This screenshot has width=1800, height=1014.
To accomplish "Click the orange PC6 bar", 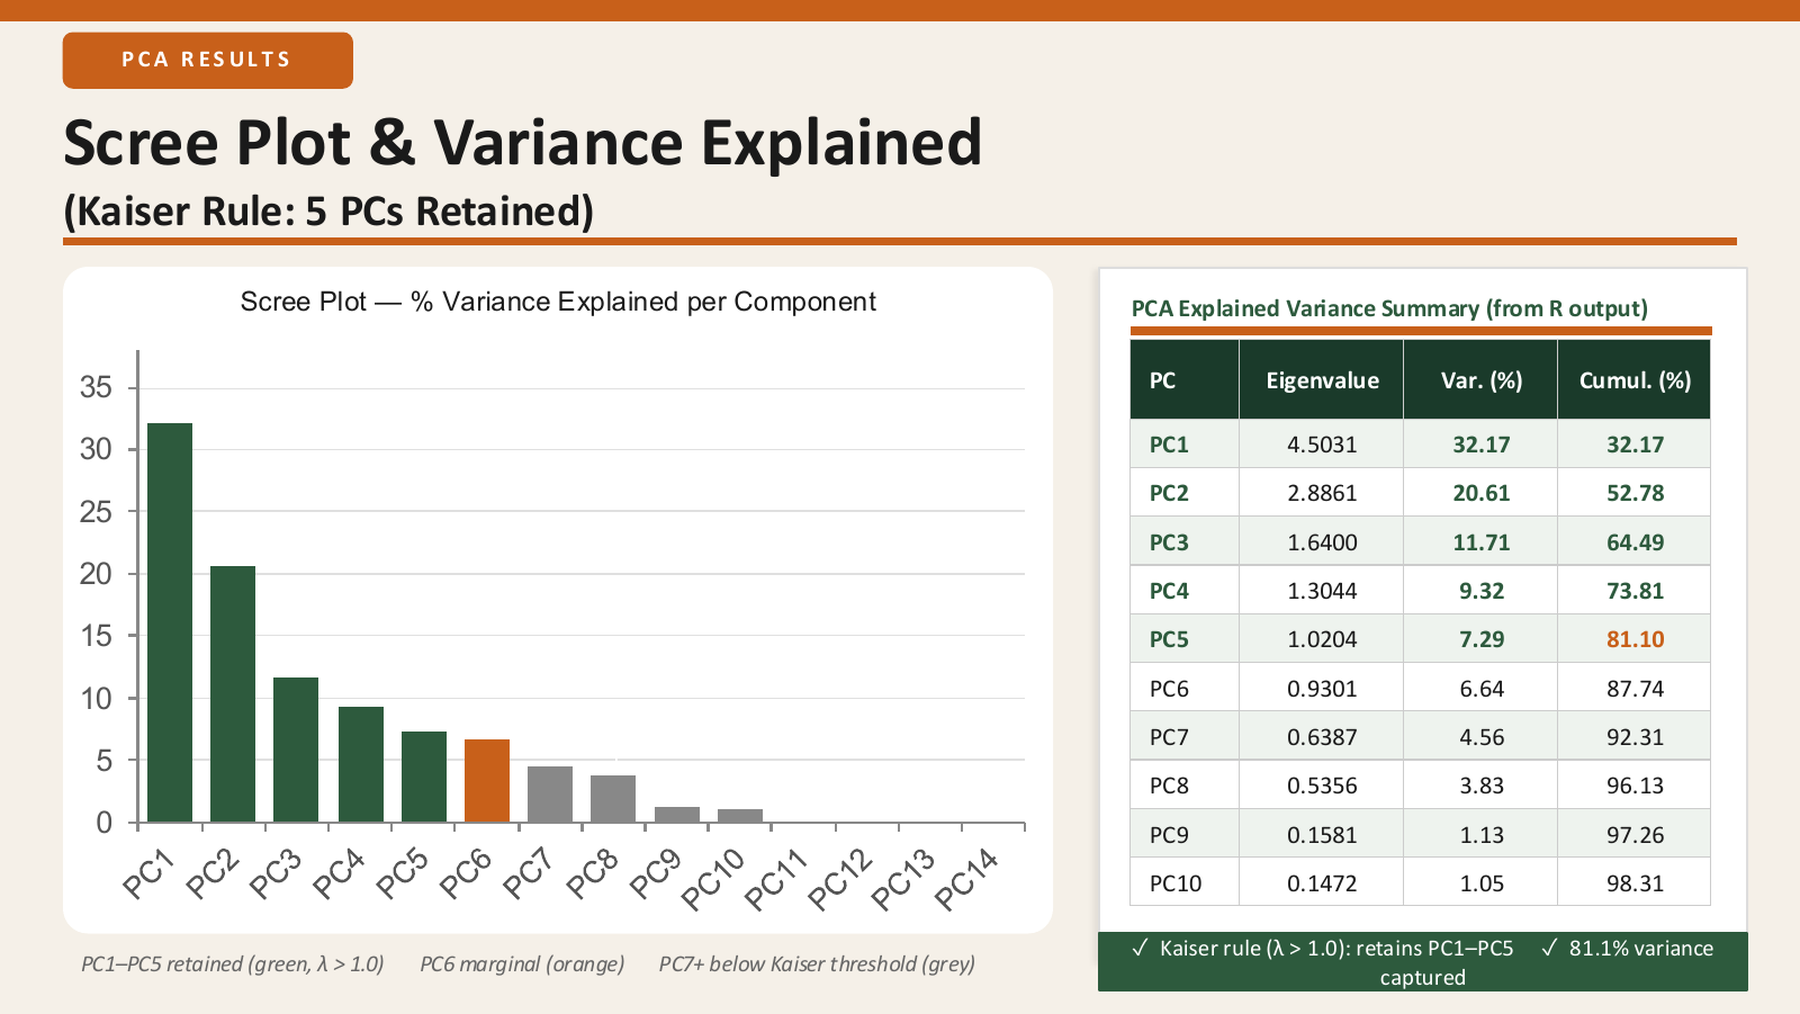I will coord(487,781).
